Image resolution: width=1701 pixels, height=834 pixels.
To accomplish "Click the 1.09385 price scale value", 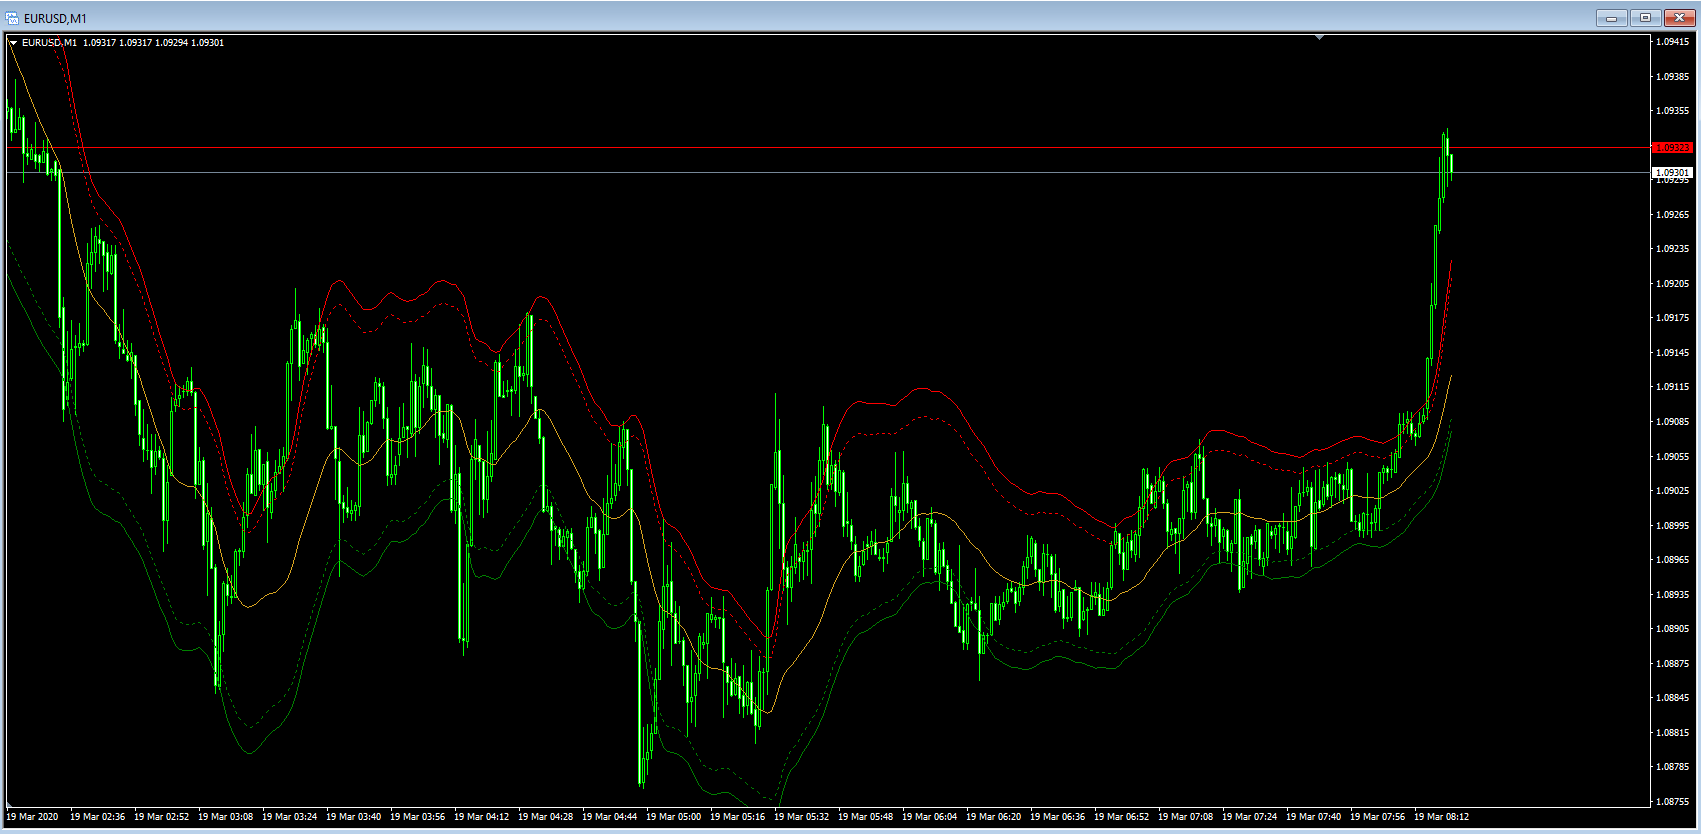I will click(x=1673, y=76).
